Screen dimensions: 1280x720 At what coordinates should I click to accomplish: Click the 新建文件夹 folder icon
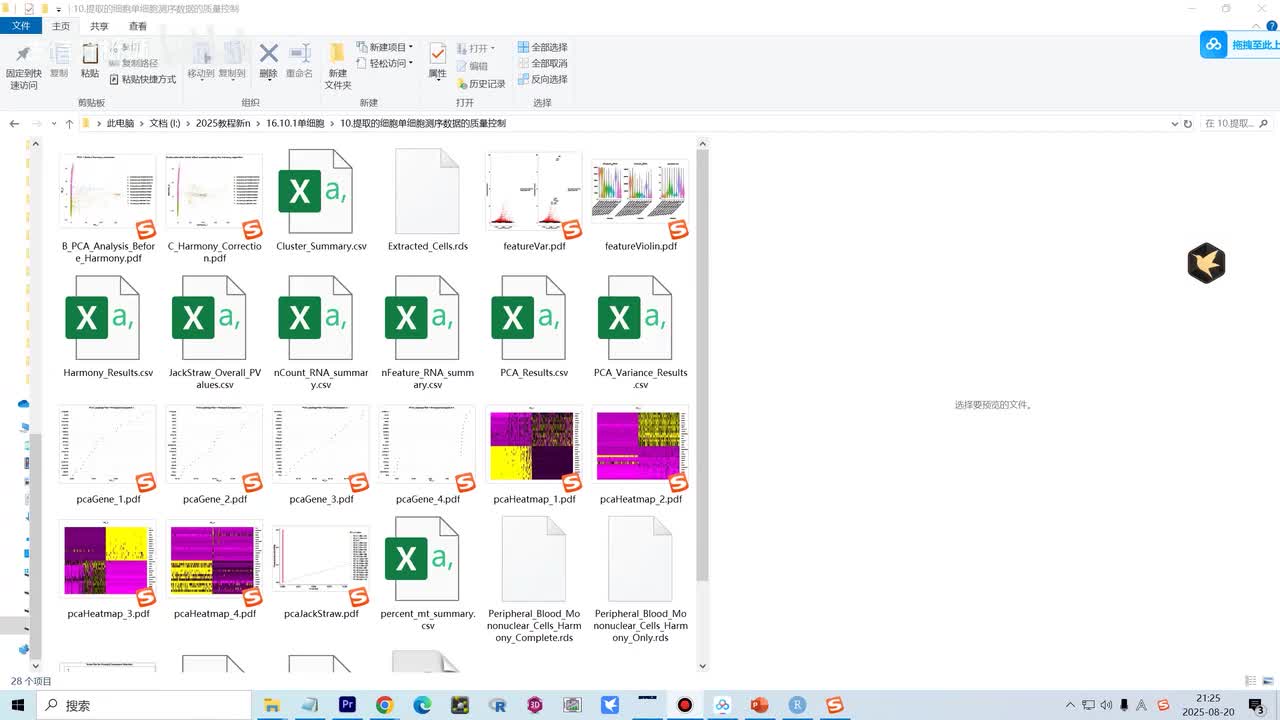[338, 54]
